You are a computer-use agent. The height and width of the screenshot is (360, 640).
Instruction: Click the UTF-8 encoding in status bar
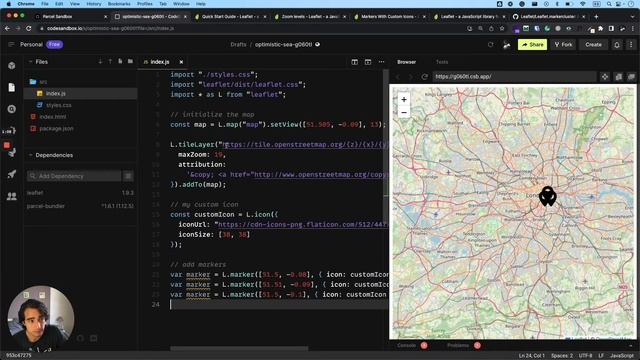pos(585,356)
